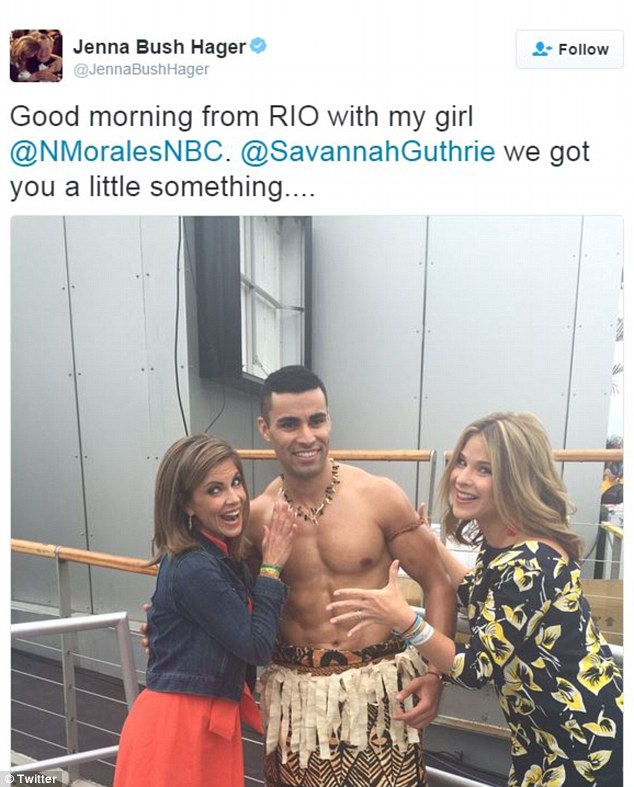This screenshot has width=634, height=787.
Task: Click the tooth necklace in the photo
Action: click(x=311, y=494)
